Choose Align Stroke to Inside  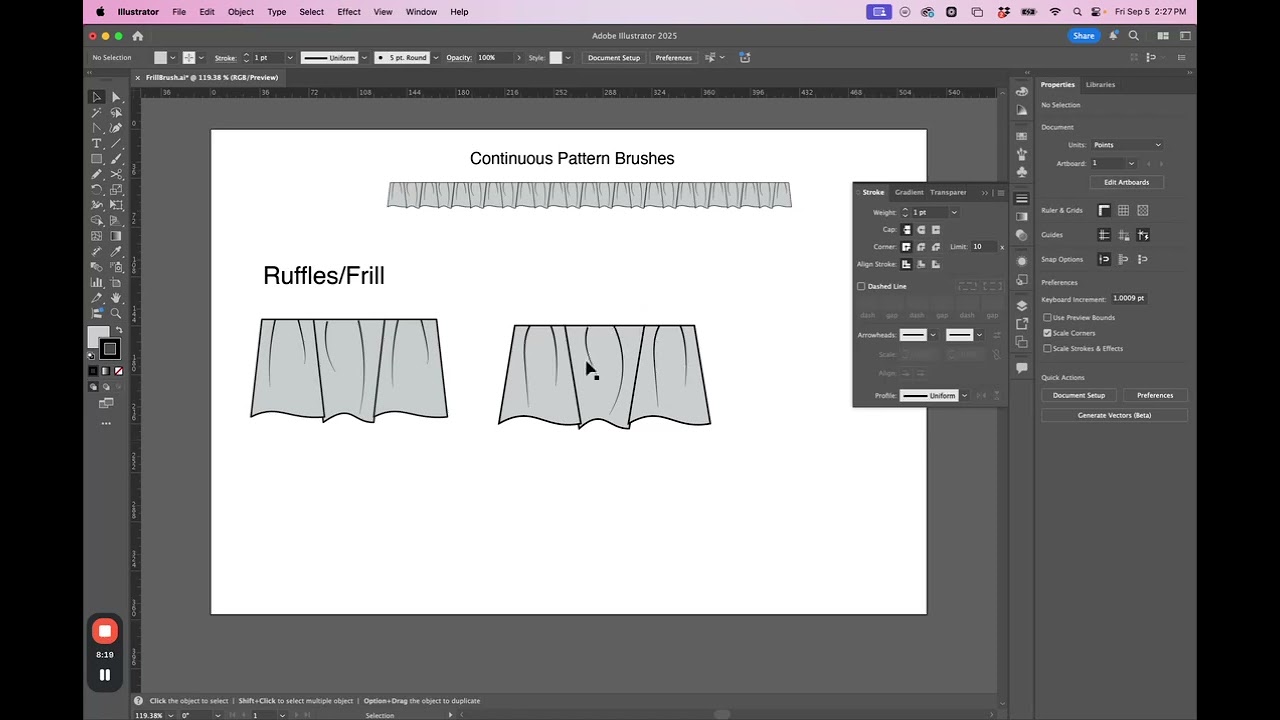(x=921, y=264)
